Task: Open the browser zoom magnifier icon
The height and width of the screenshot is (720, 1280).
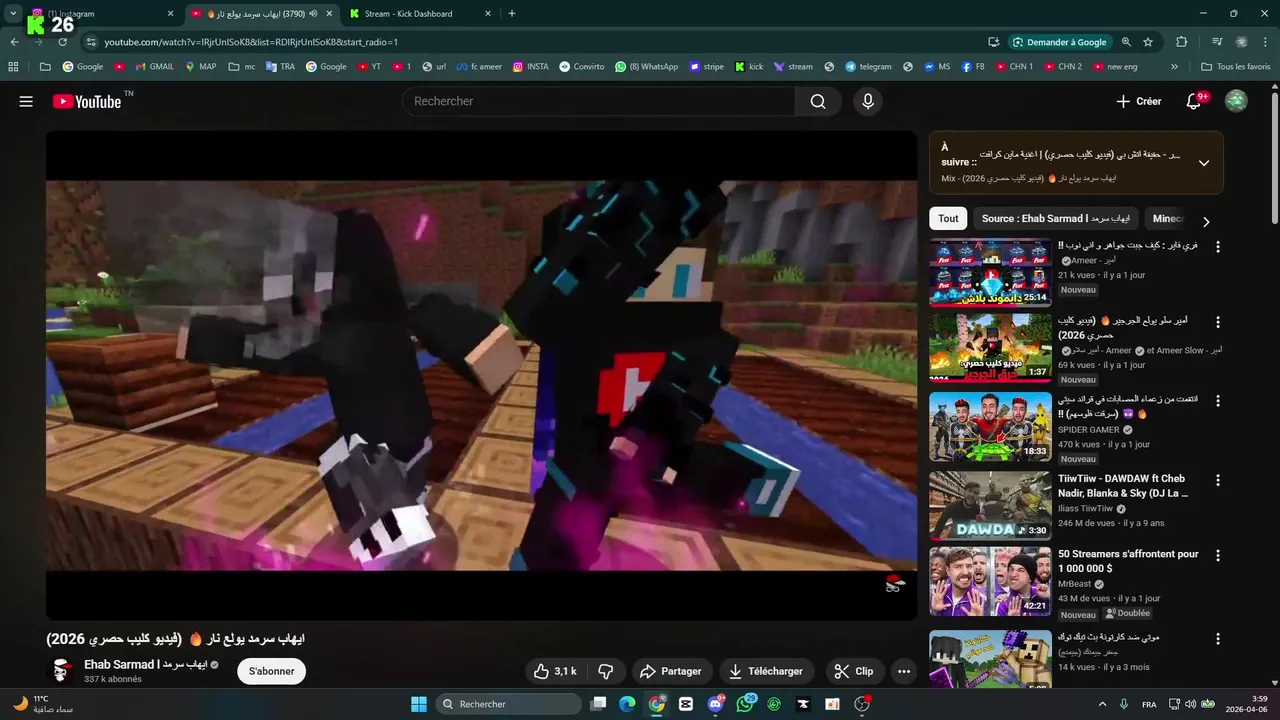Action: coord(1126,42)
